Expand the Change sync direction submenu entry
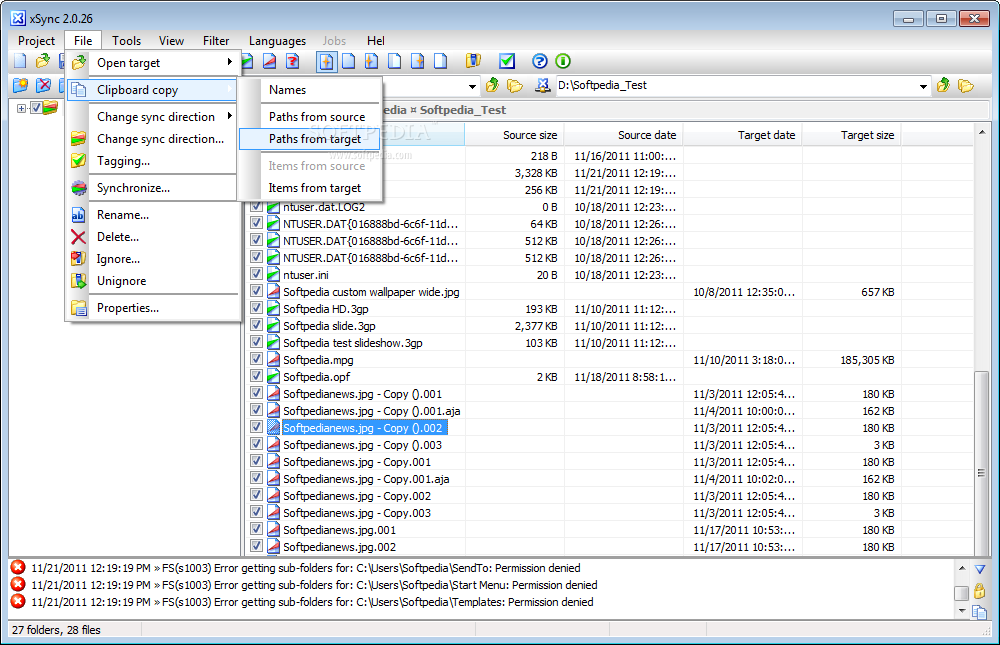 coord(153,117)
